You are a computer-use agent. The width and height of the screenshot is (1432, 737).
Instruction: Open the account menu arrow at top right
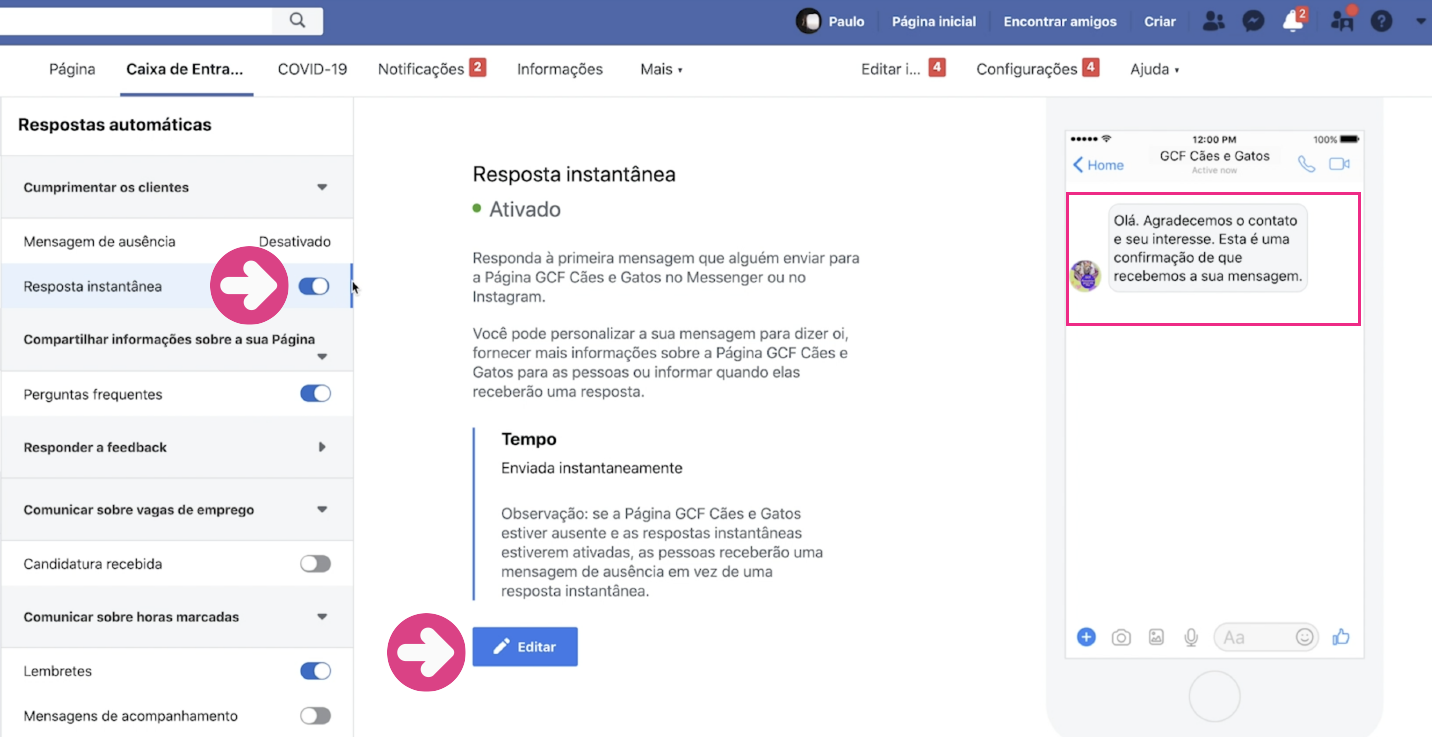click(x=1421, y=20)
